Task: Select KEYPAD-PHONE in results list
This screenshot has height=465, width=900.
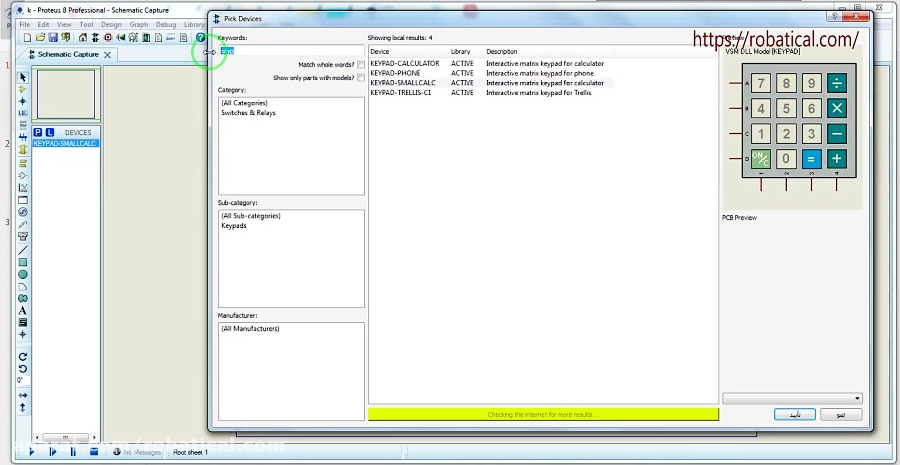Action: [x=395, y=73]
